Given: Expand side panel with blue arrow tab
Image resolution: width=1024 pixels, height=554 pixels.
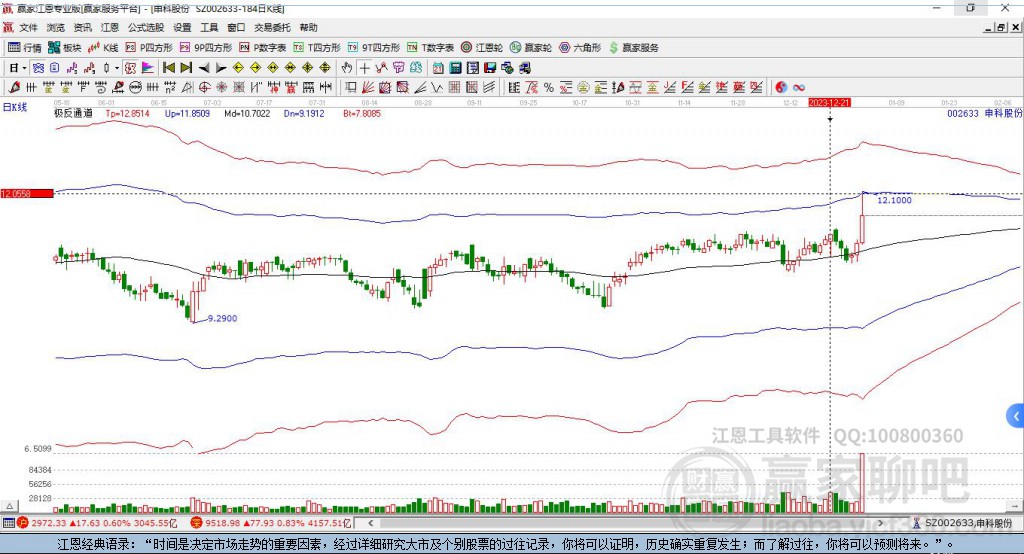Looking at the screenshot, I should coord(1016,416).
